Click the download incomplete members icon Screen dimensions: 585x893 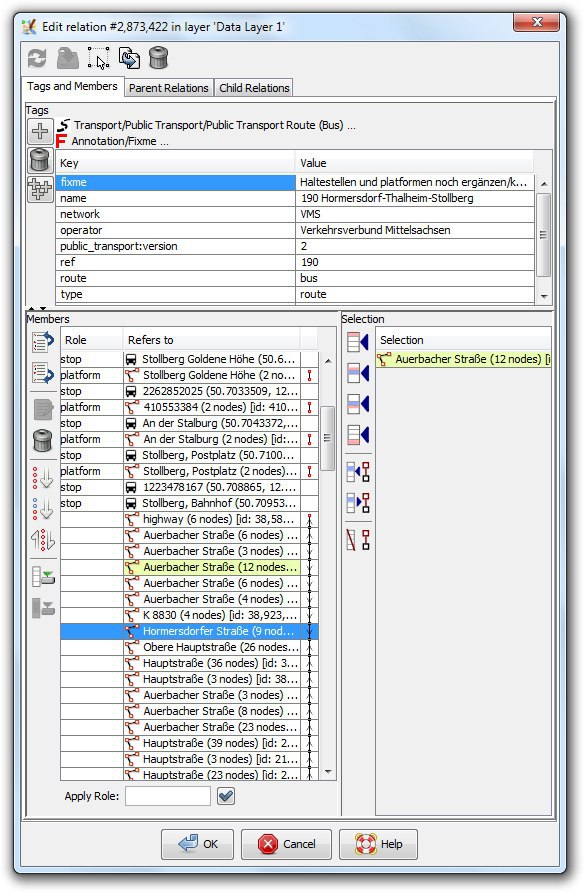(x=43, y=576)
